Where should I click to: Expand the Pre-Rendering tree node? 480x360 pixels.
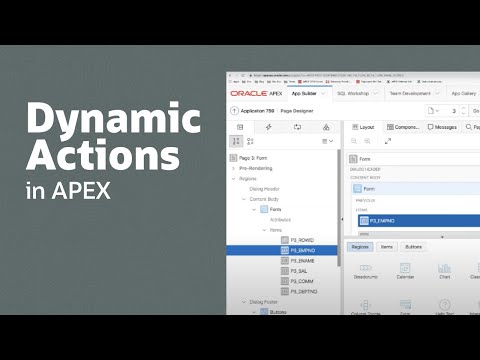tap(233, 168)
